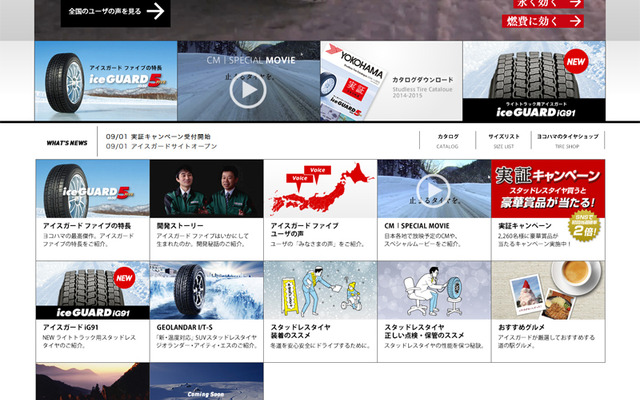Click text スタッドレスタイヤの性能を保つ秘訣。
640x400 pixels.
click(434, 346)
